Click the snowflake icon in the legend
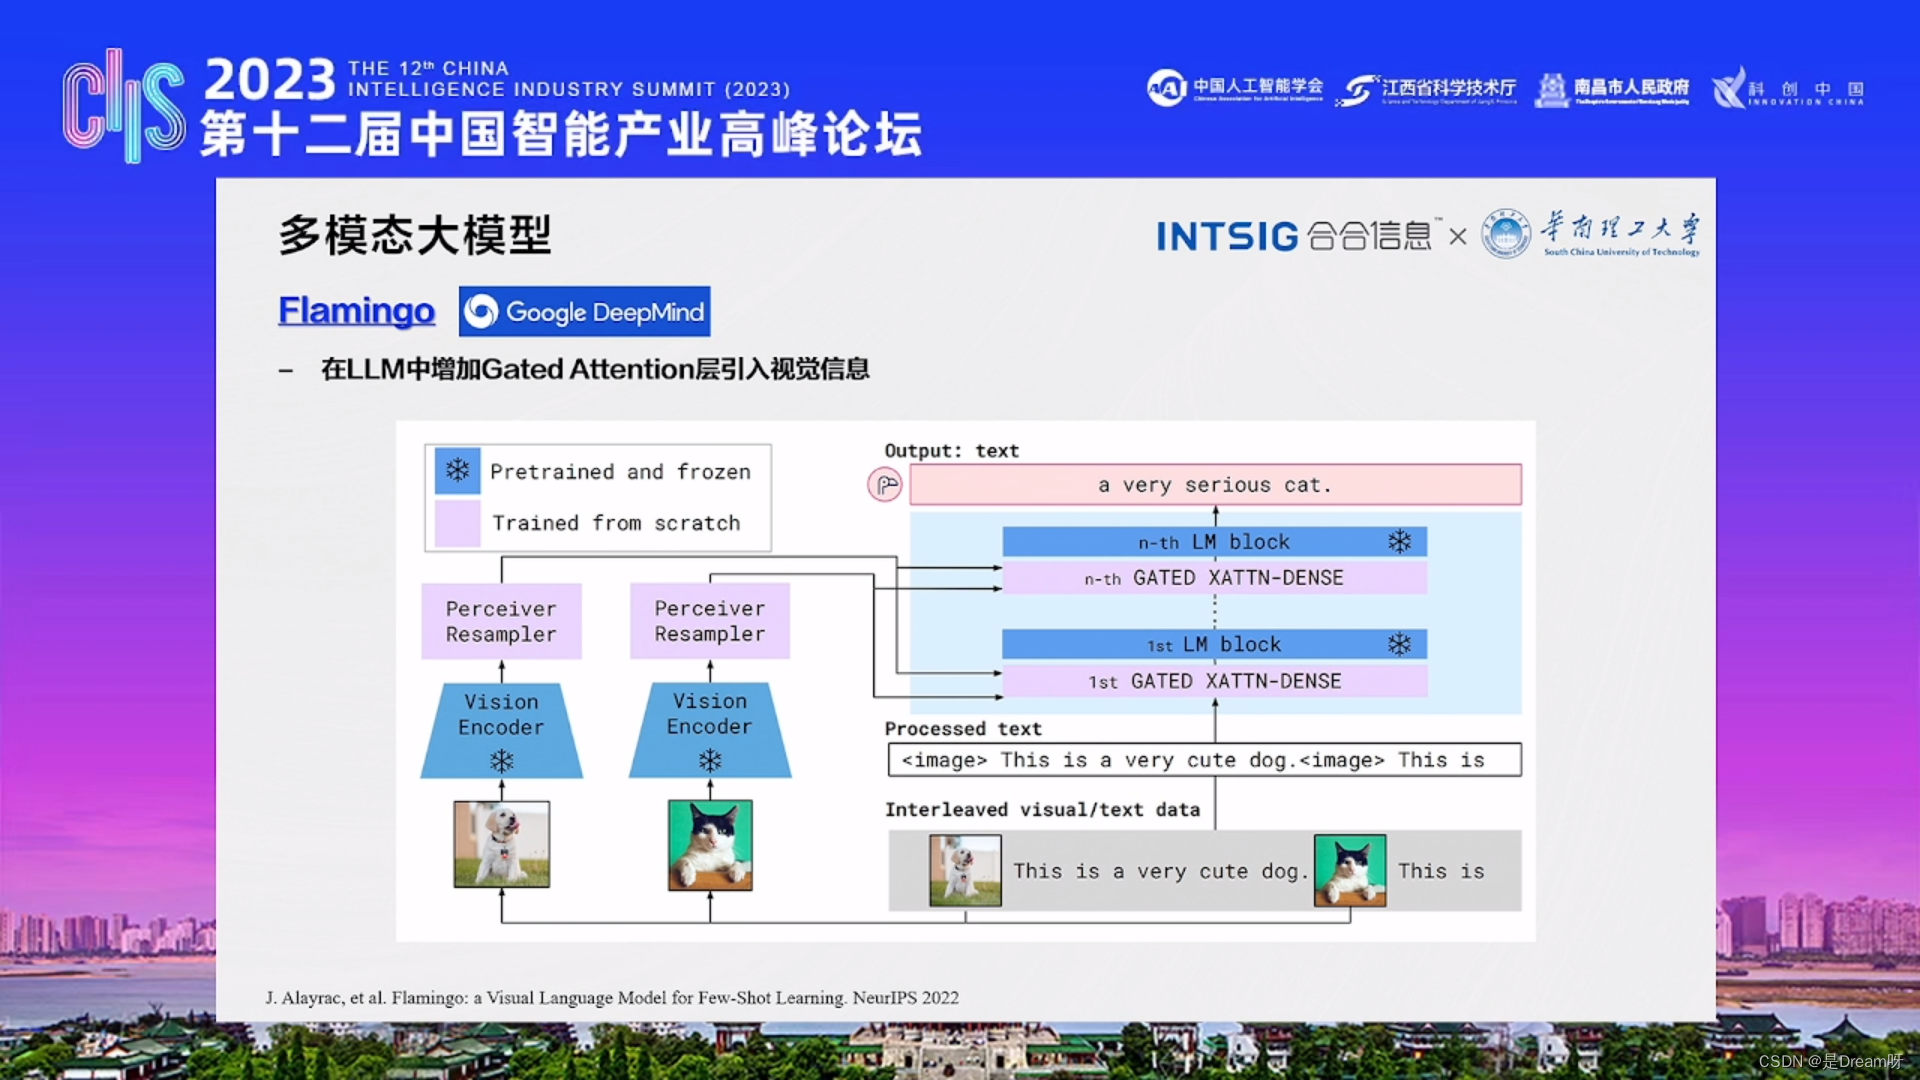 [457, 470]
